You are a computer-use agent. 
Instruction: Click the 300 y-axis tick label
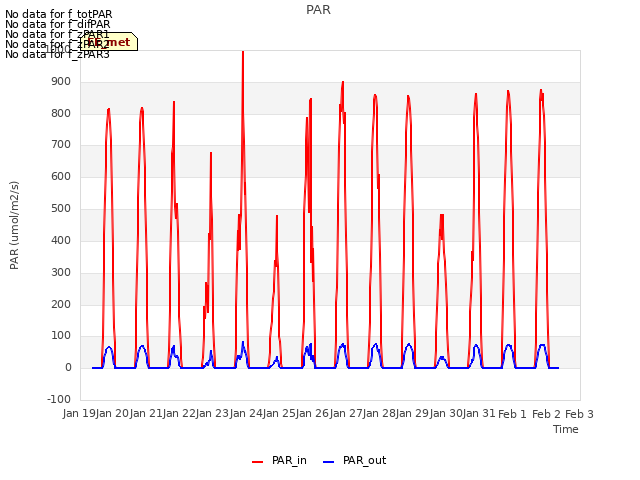pyautogui.click(x=61, y=272)
